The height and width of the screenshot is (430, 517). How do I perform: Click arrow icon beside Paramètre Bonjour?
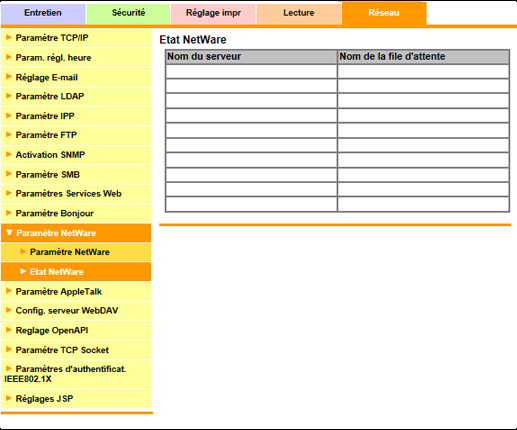pos(9,213)
